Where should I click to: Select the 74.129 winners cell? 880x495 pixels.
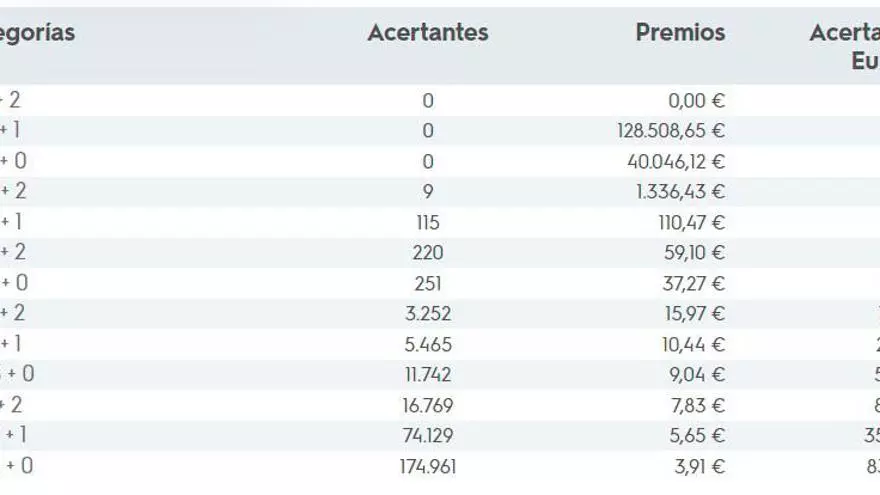(x=428, y=436)
